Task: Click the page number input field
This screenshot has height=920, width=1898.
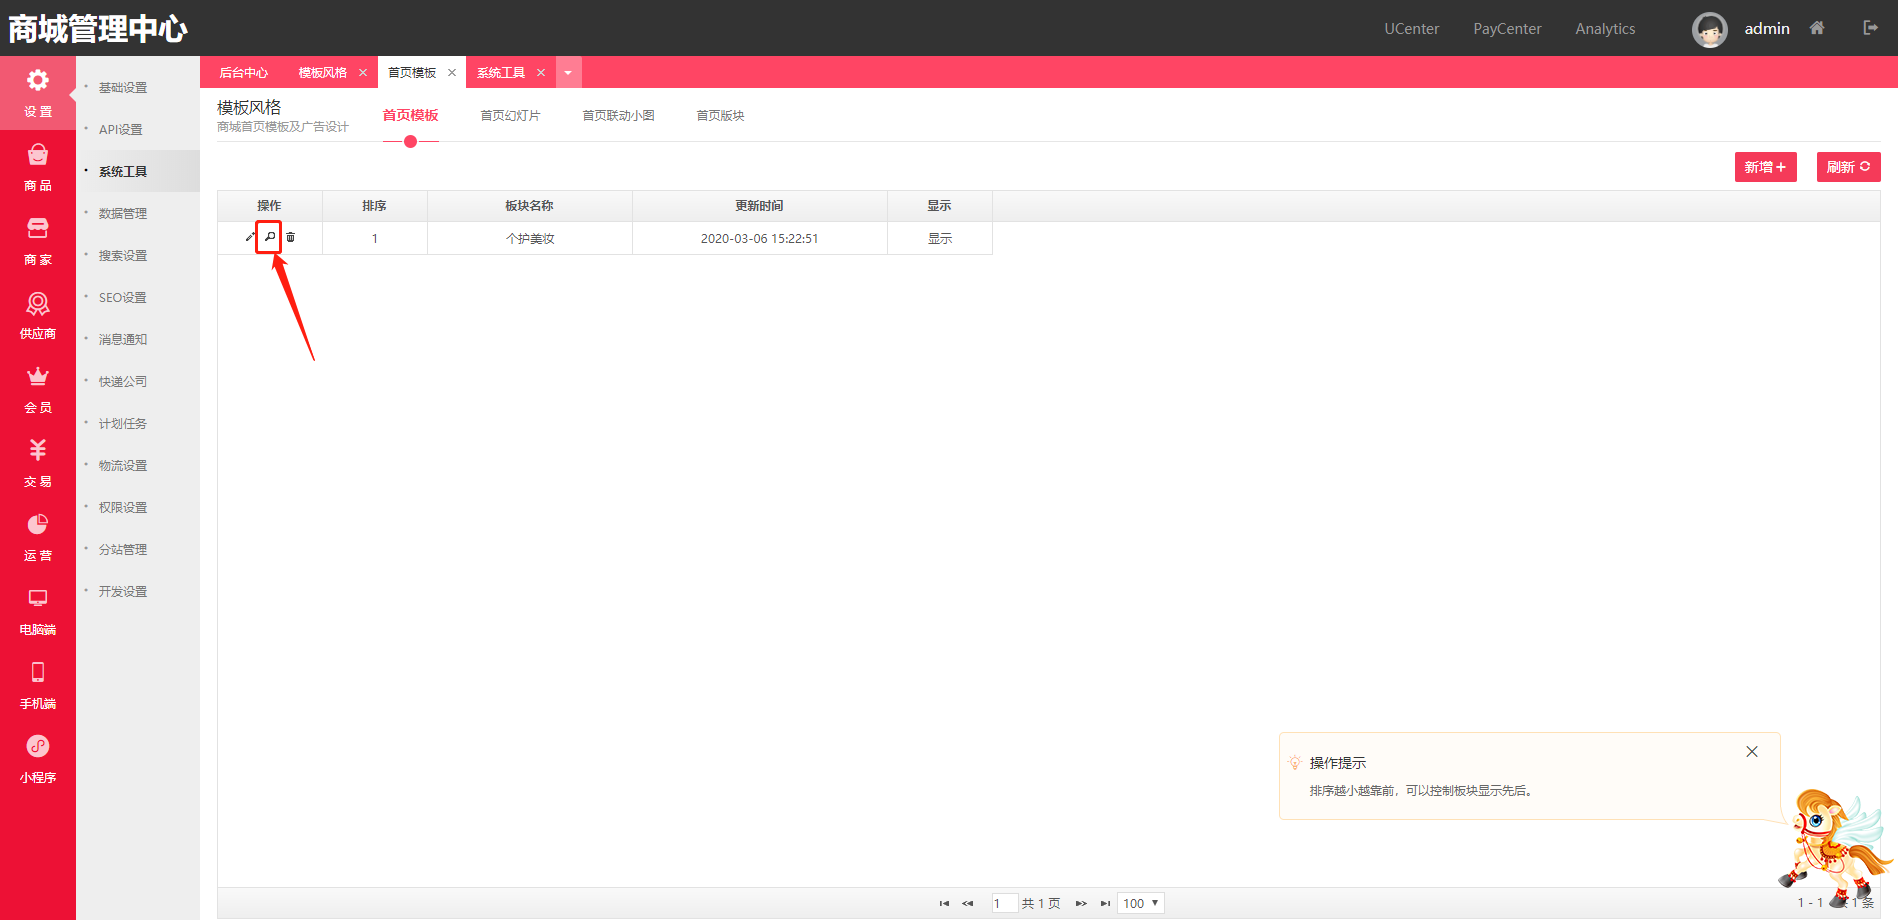Action: coord(1004,903)
